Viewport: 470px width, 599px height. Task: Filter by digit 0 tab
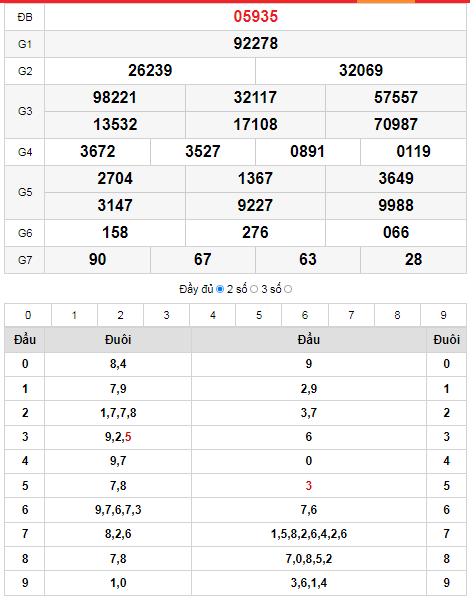click(x=28, y=315)
